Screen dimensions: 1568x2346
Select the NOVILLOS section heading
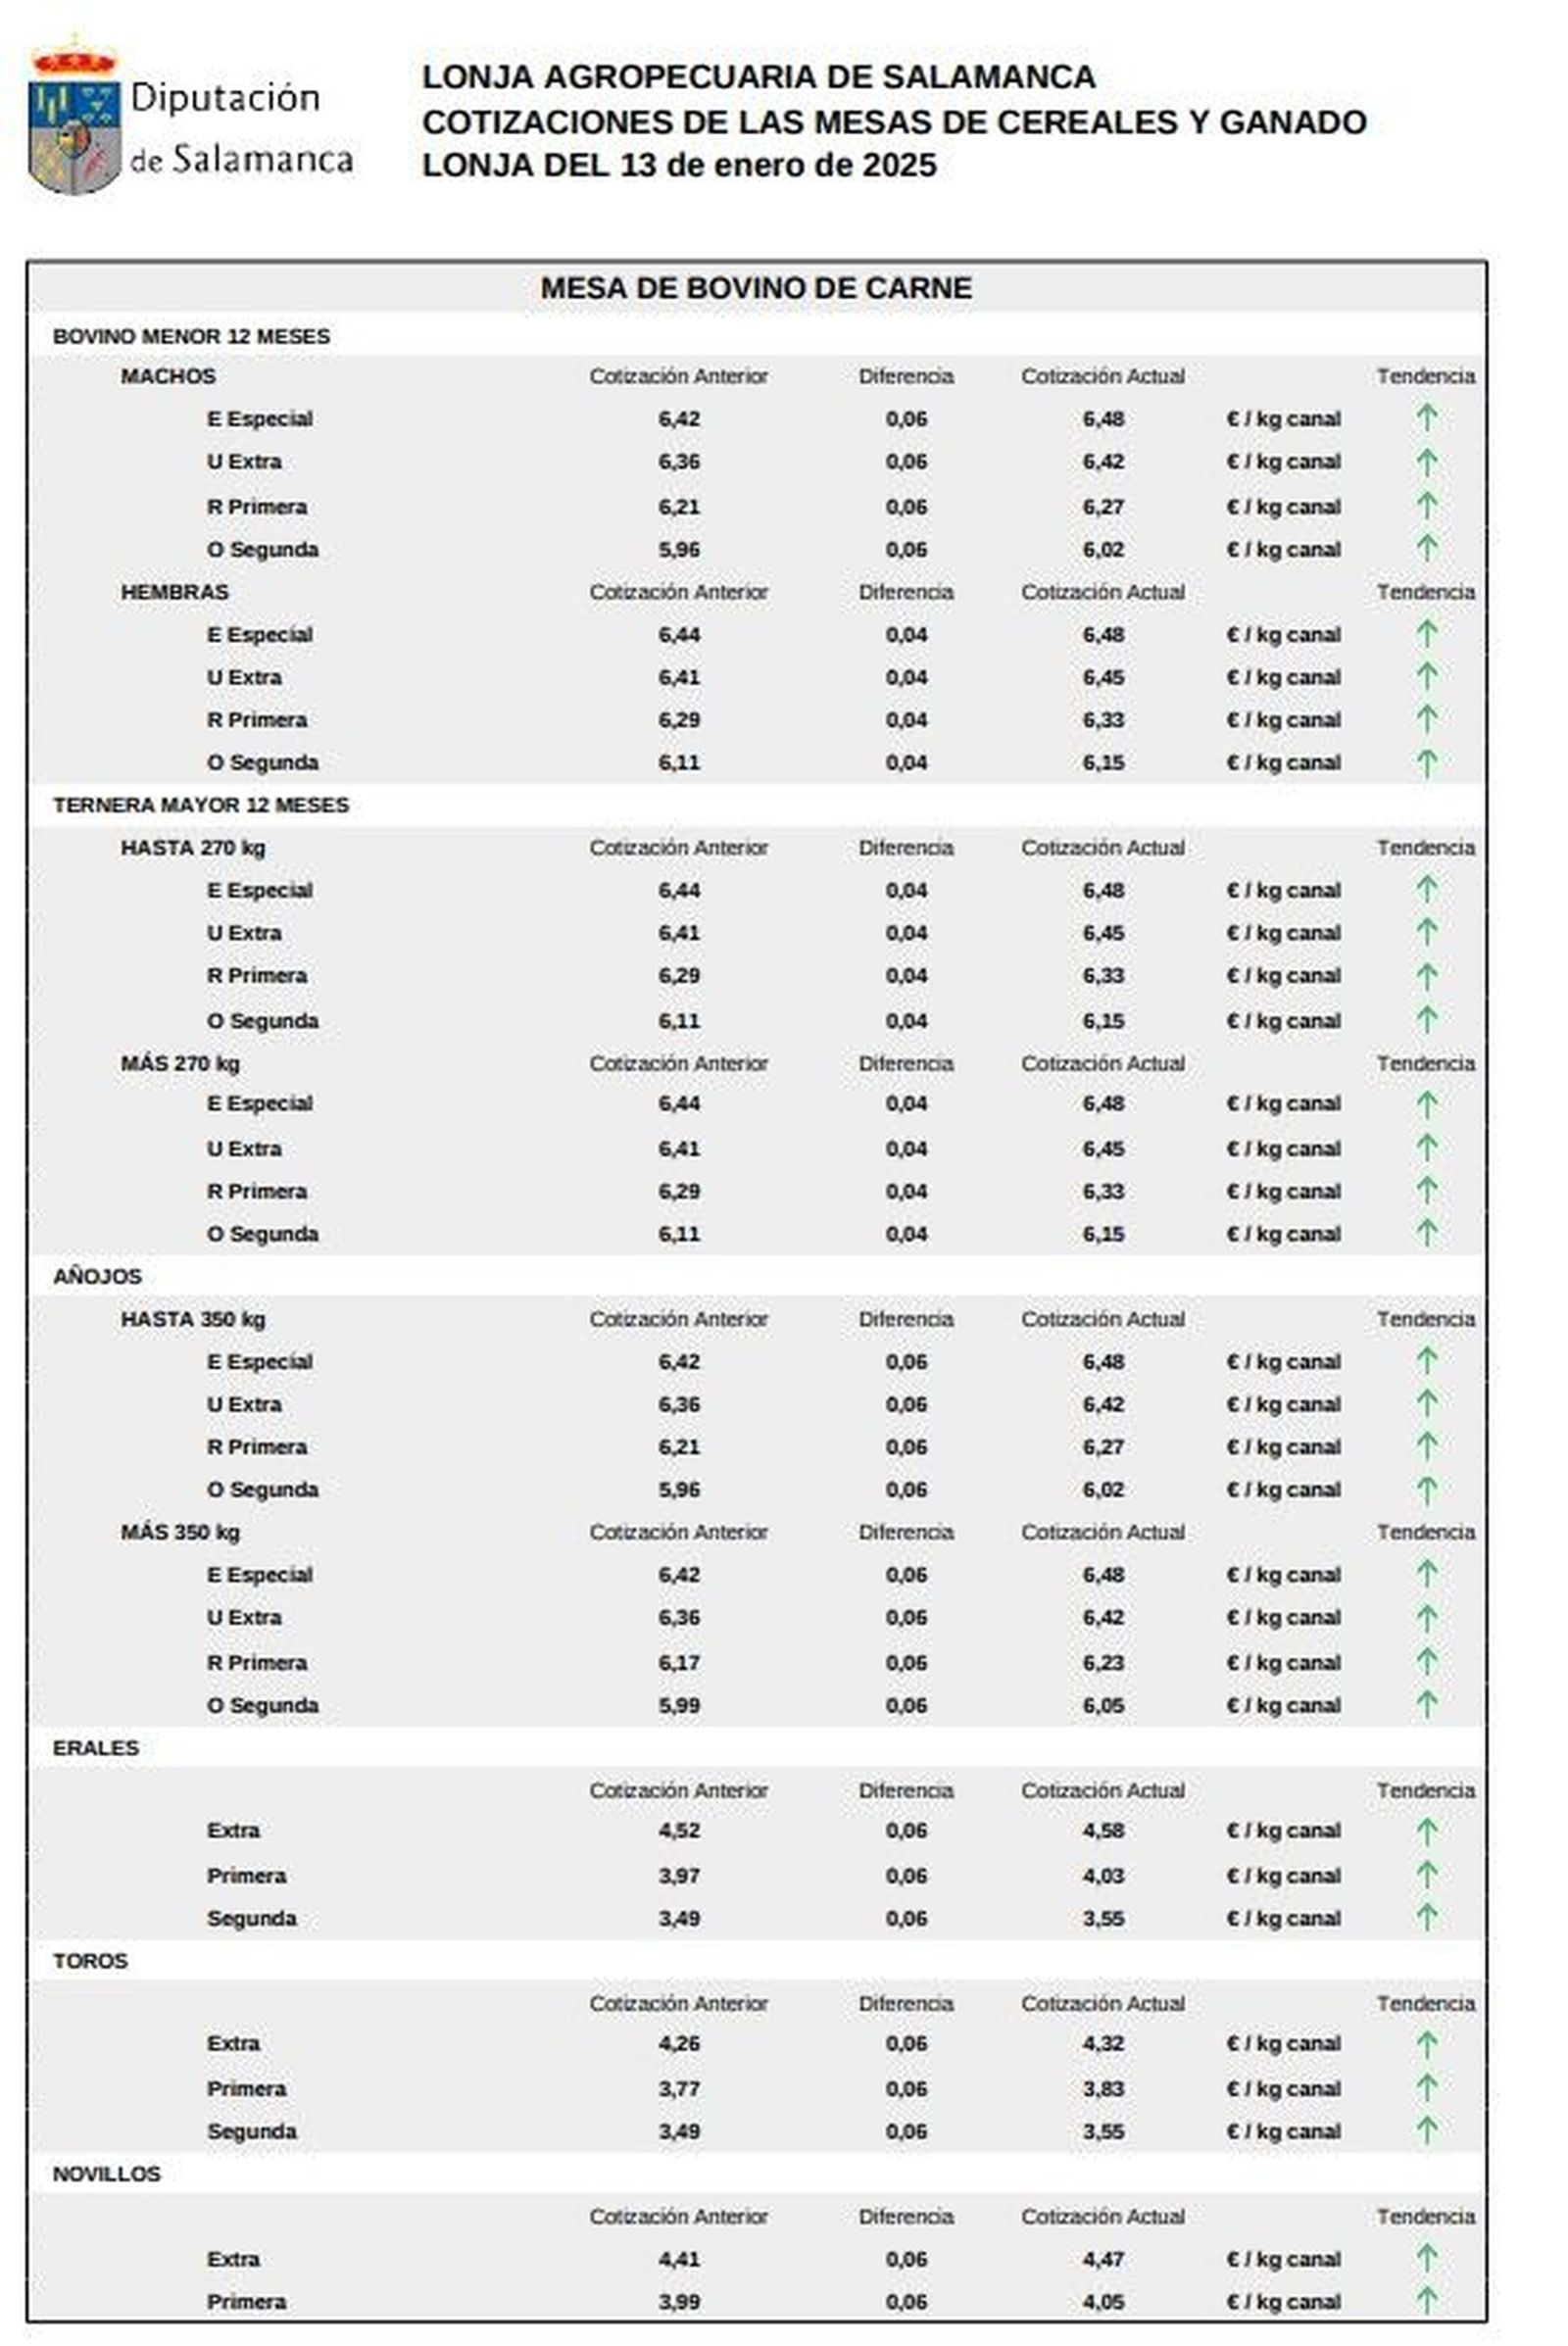(x=106, y=2174)
